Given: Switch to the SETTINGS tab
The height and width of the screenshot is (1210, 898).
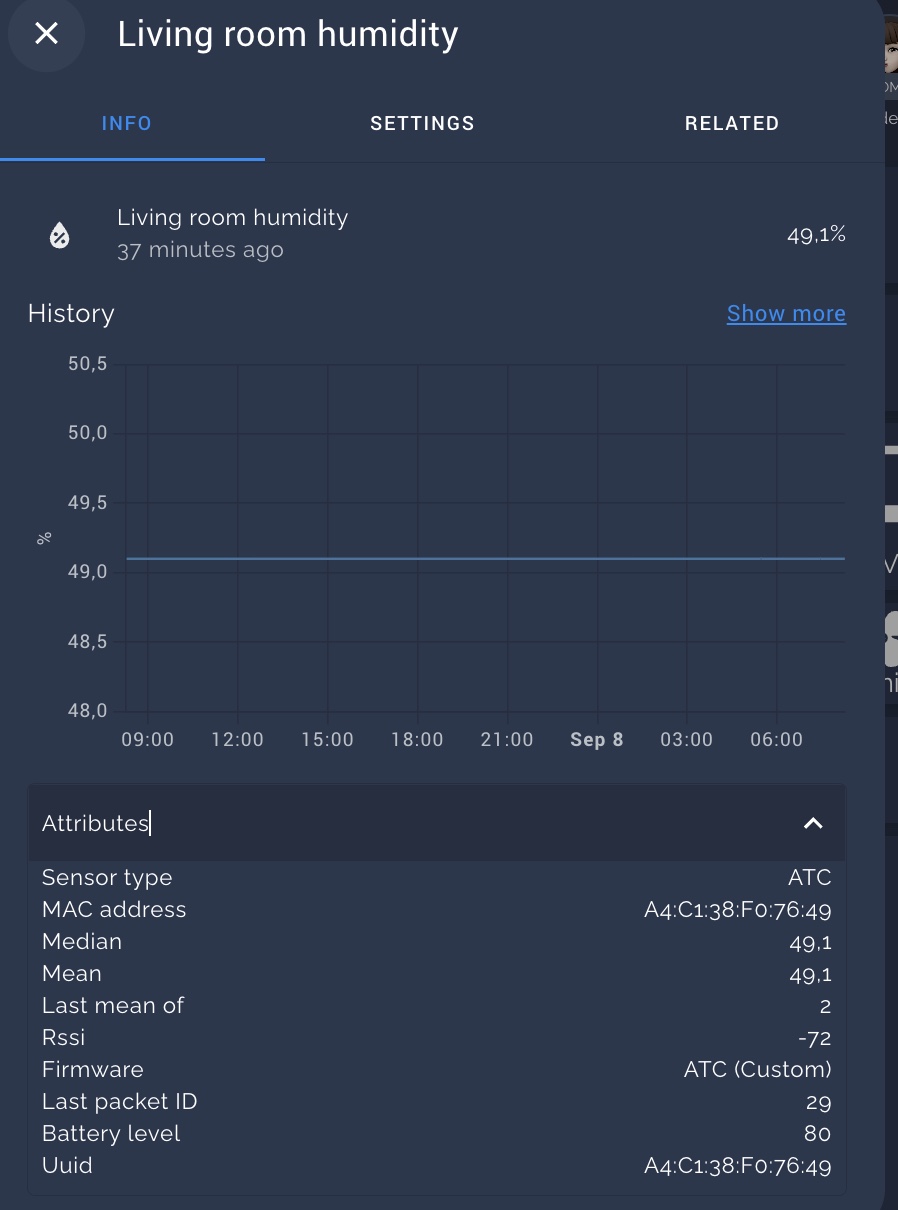Looking at the screenshot, I should (422, 123).
